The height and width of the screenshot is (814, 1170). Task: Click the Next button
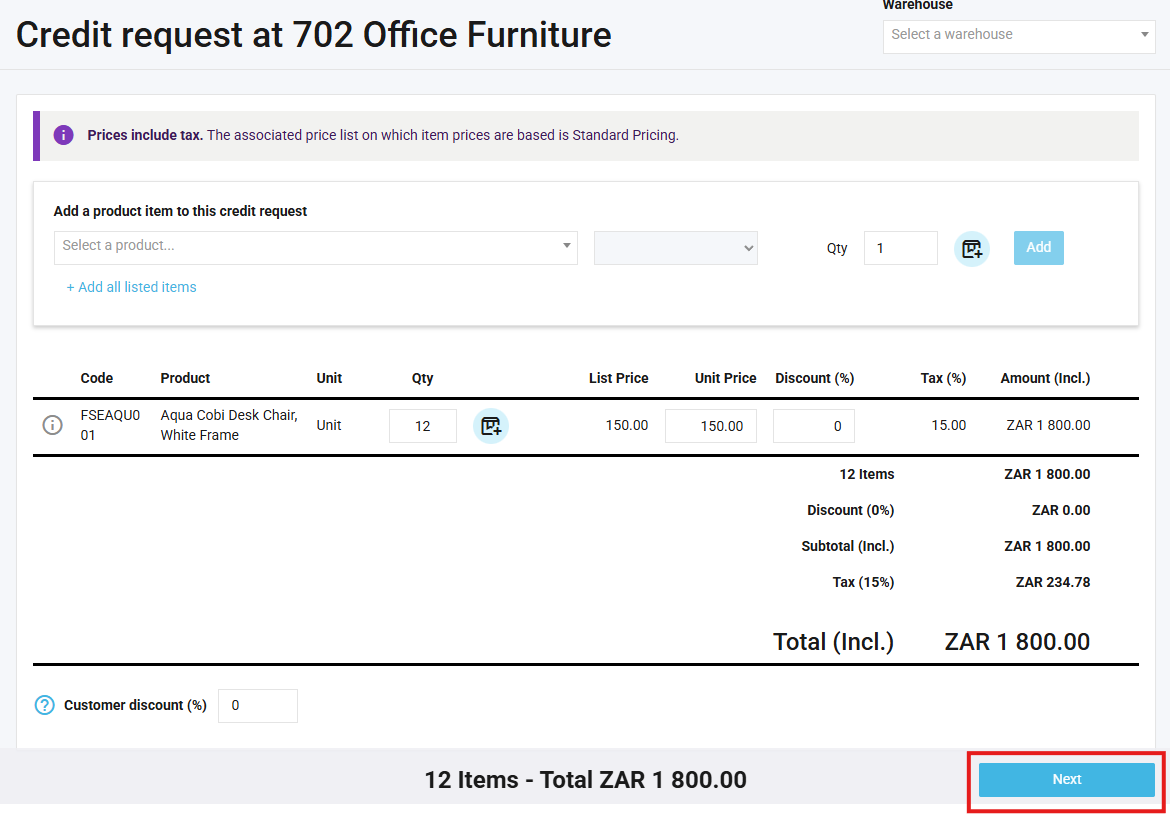[1066, 779]
